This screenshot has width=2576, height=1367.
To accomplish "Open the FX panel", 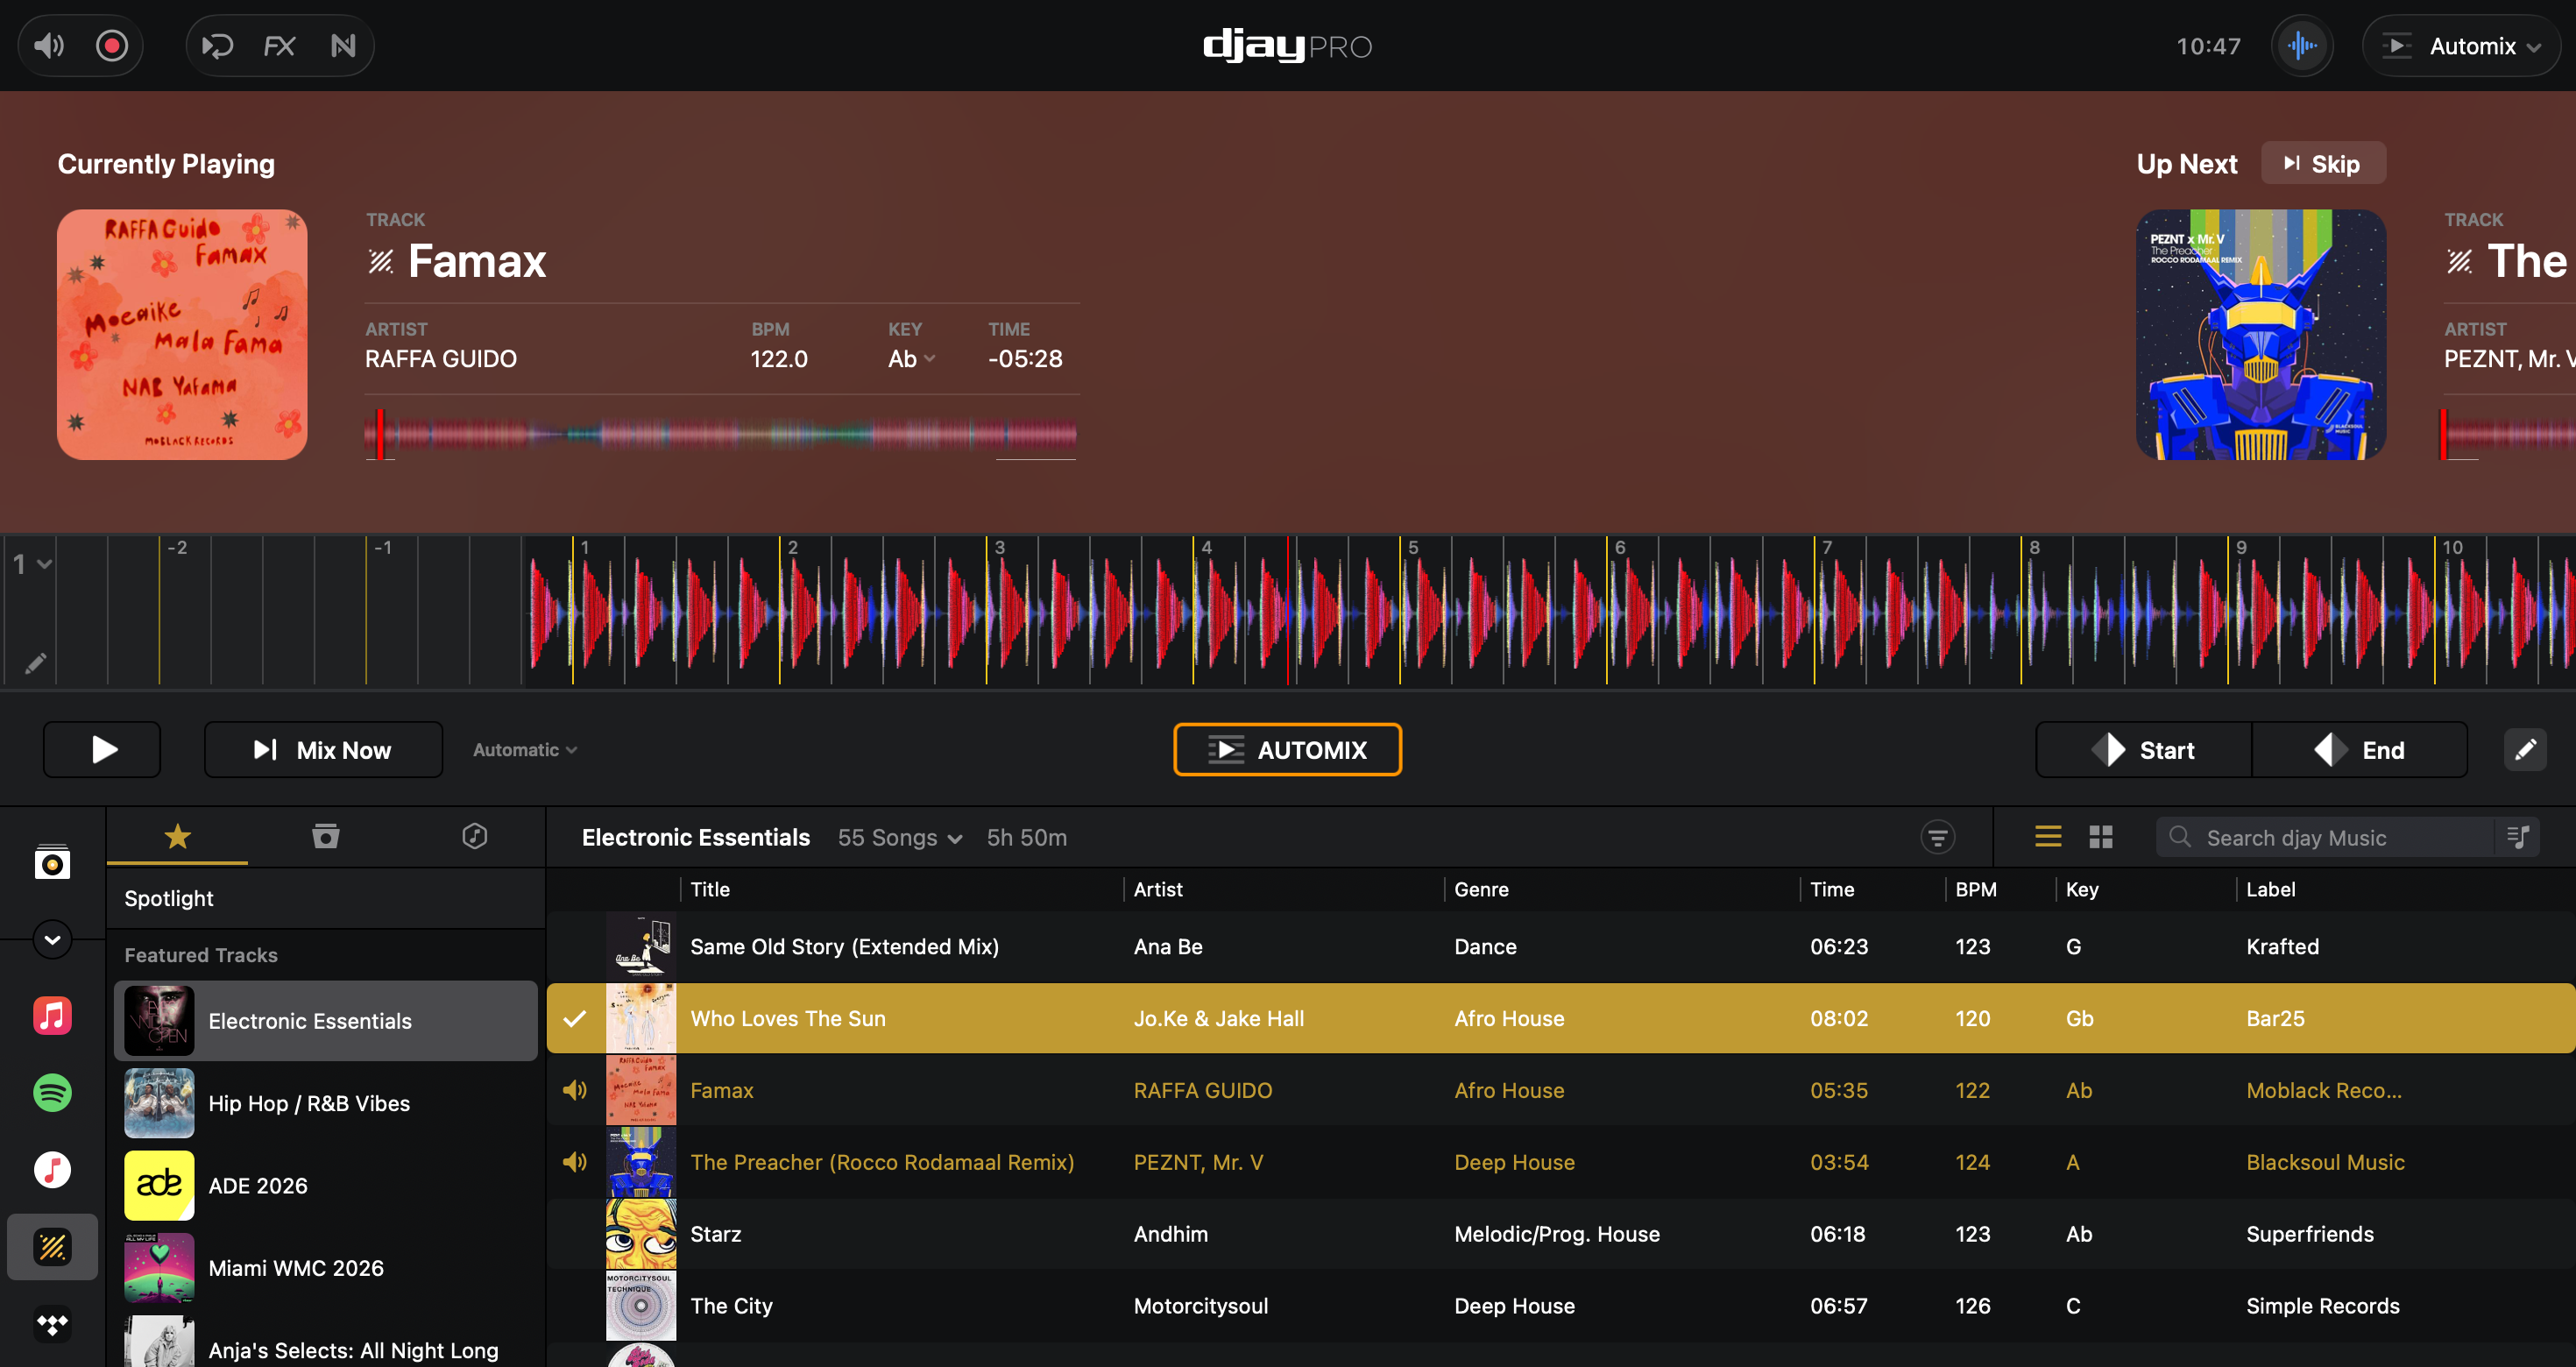I will coord(279,46).
